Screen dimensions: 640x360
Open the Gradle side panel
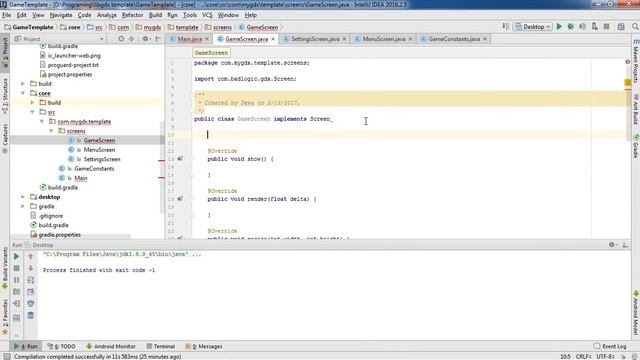(x=636, y=146)
